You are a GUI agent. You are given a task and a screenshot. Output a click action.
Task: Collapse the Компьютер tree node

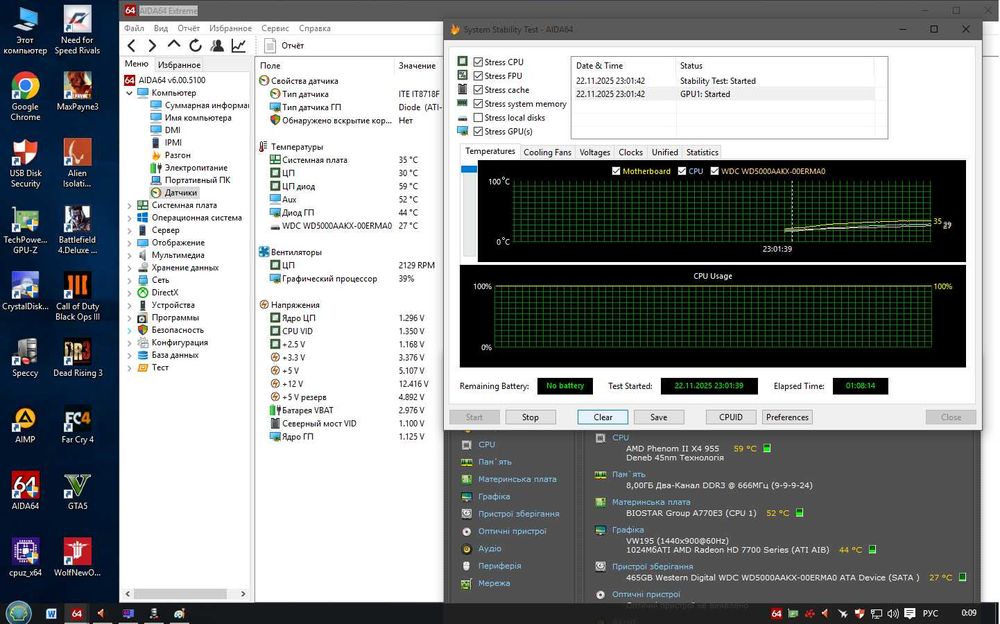pos(129,93)
